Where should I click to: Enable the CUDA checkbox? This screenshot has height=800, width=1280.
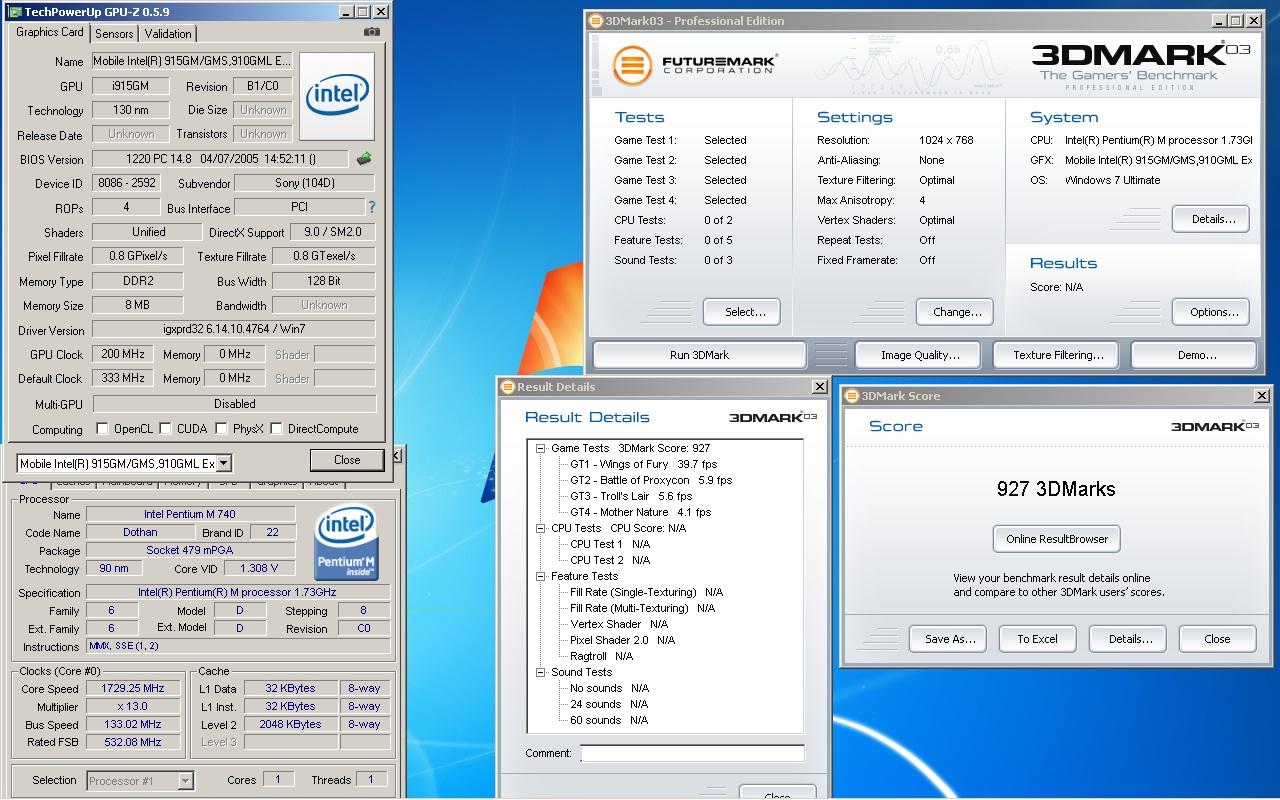click(166, 429)
